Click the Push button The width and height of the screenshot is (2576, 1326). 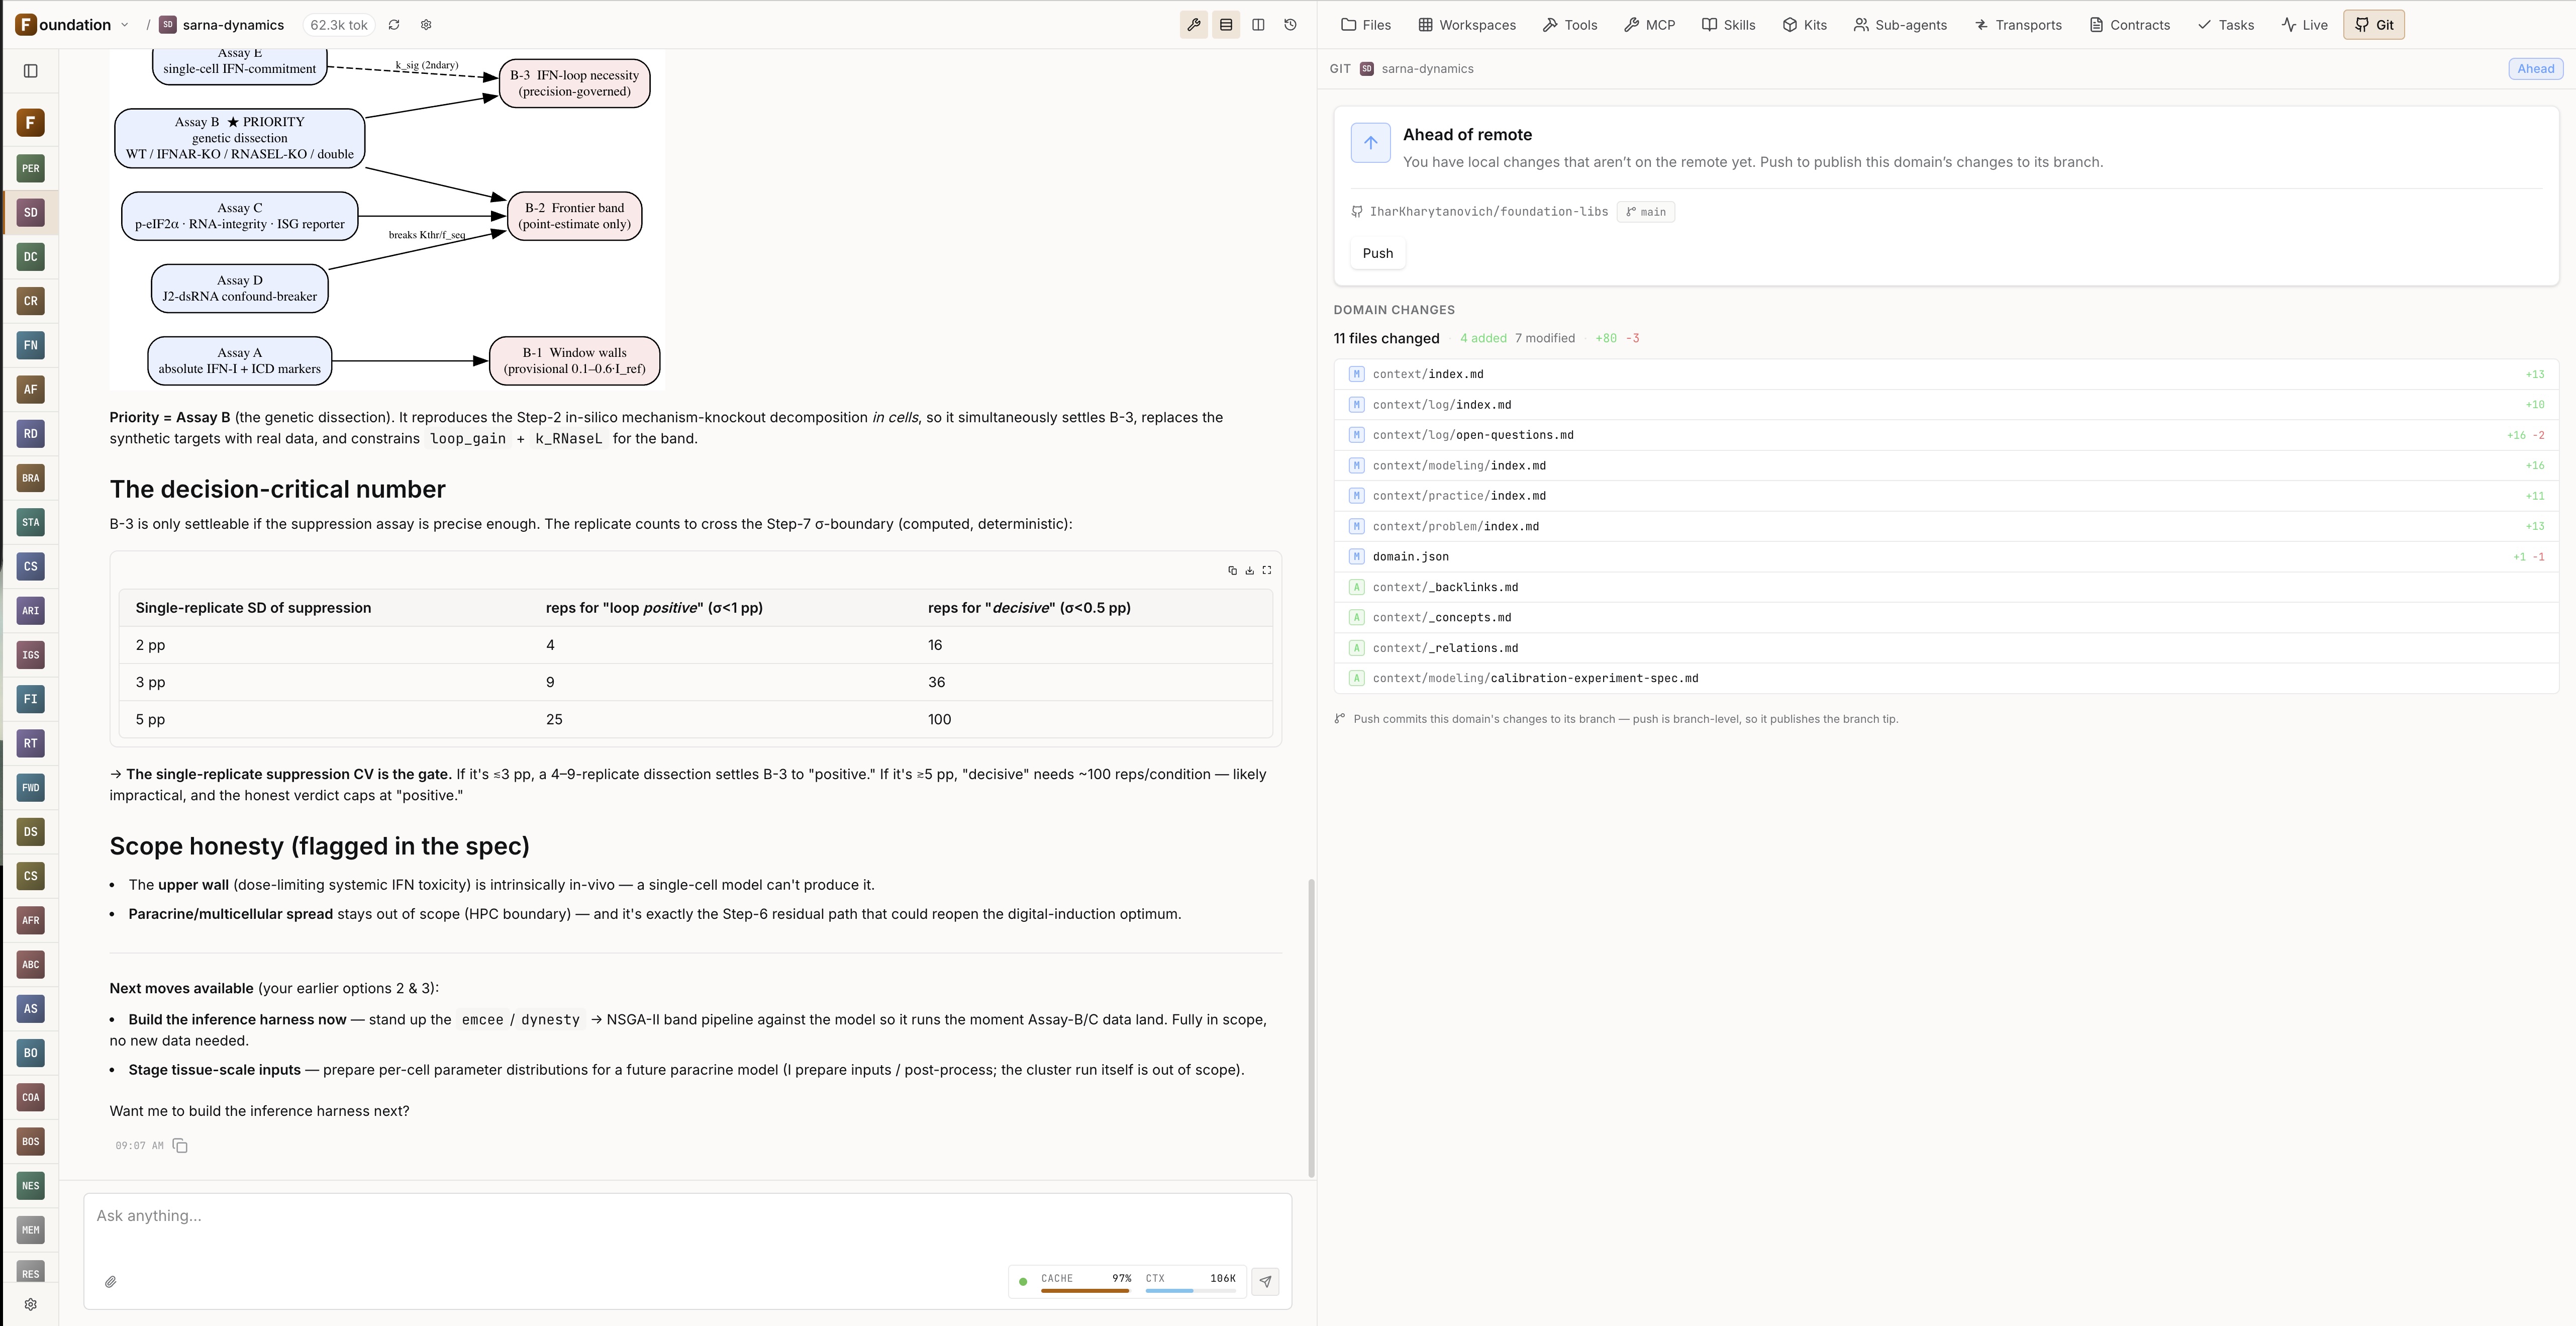pyautogui.click(x=1377, y=253)
